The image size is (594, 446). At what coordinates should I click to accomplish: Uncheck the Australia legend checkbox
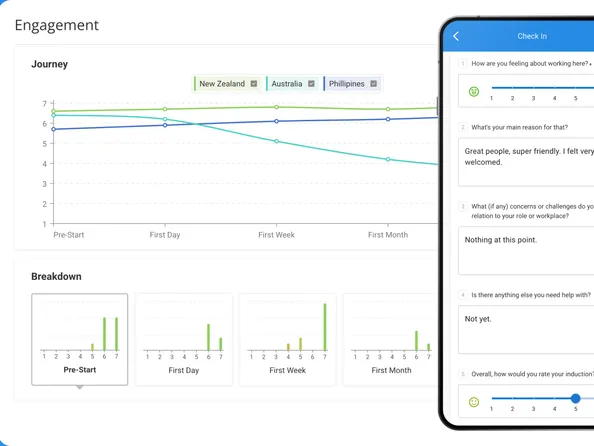(x=311, y=84)
